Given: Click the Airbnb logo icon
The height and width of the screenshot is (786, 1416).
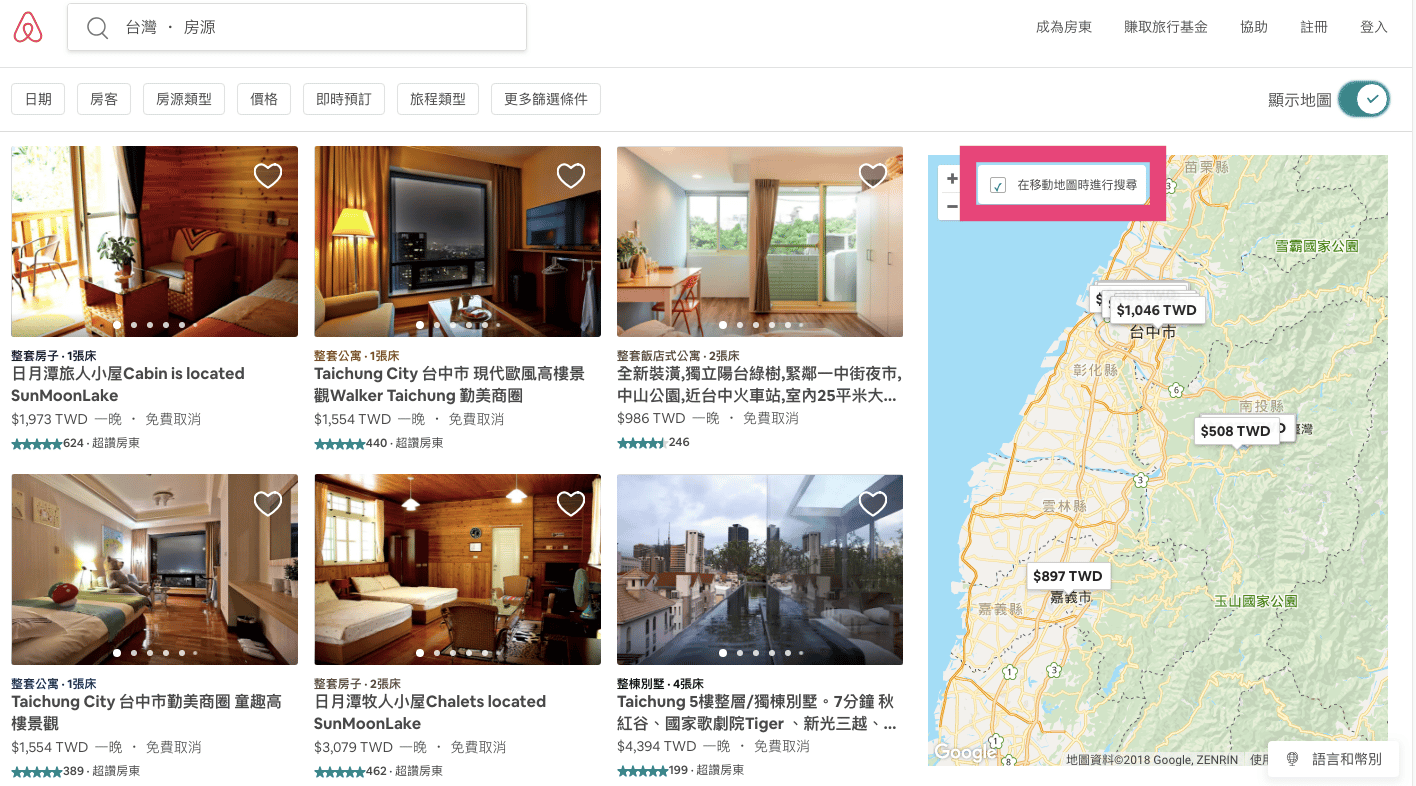Looking at the screenshot, I should point(28,28).
